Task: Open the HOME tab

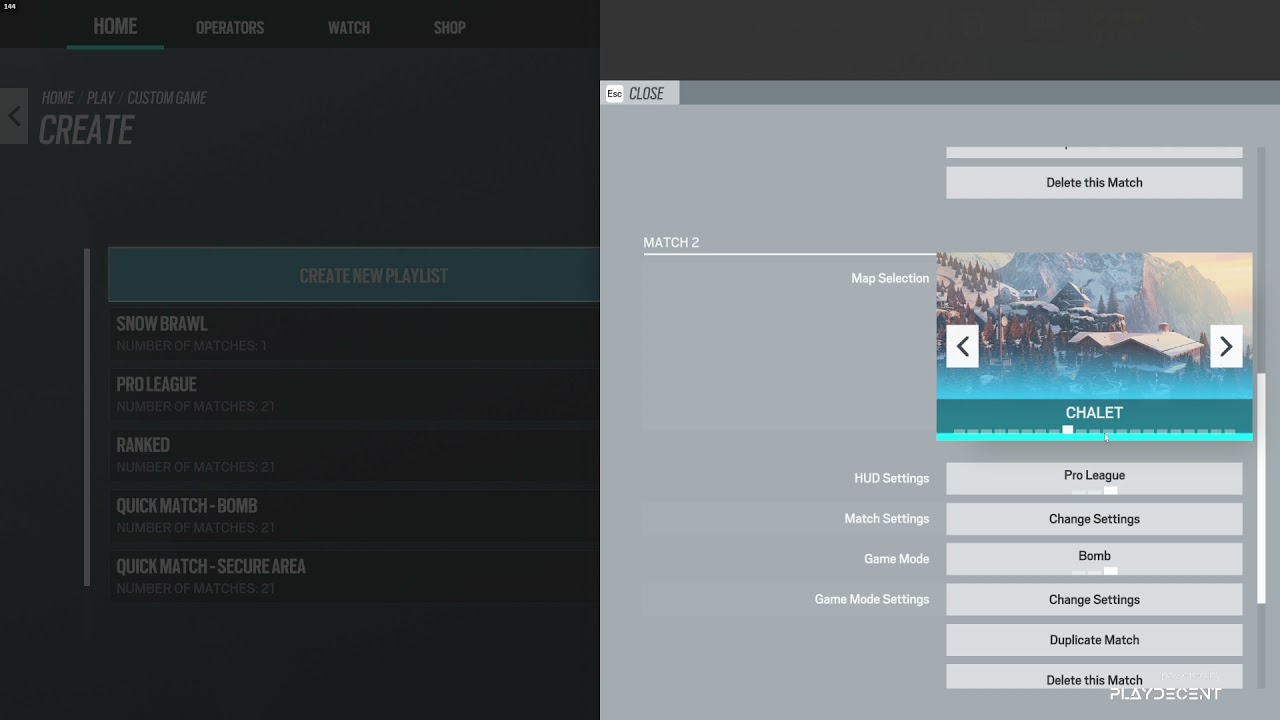Action: (115, 27)
